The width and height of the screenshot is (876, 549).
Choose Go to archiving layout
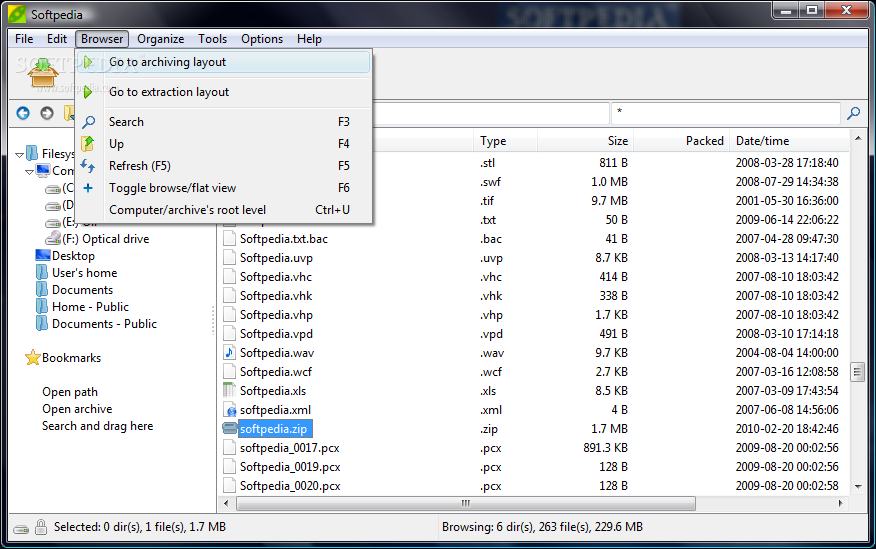223,62
